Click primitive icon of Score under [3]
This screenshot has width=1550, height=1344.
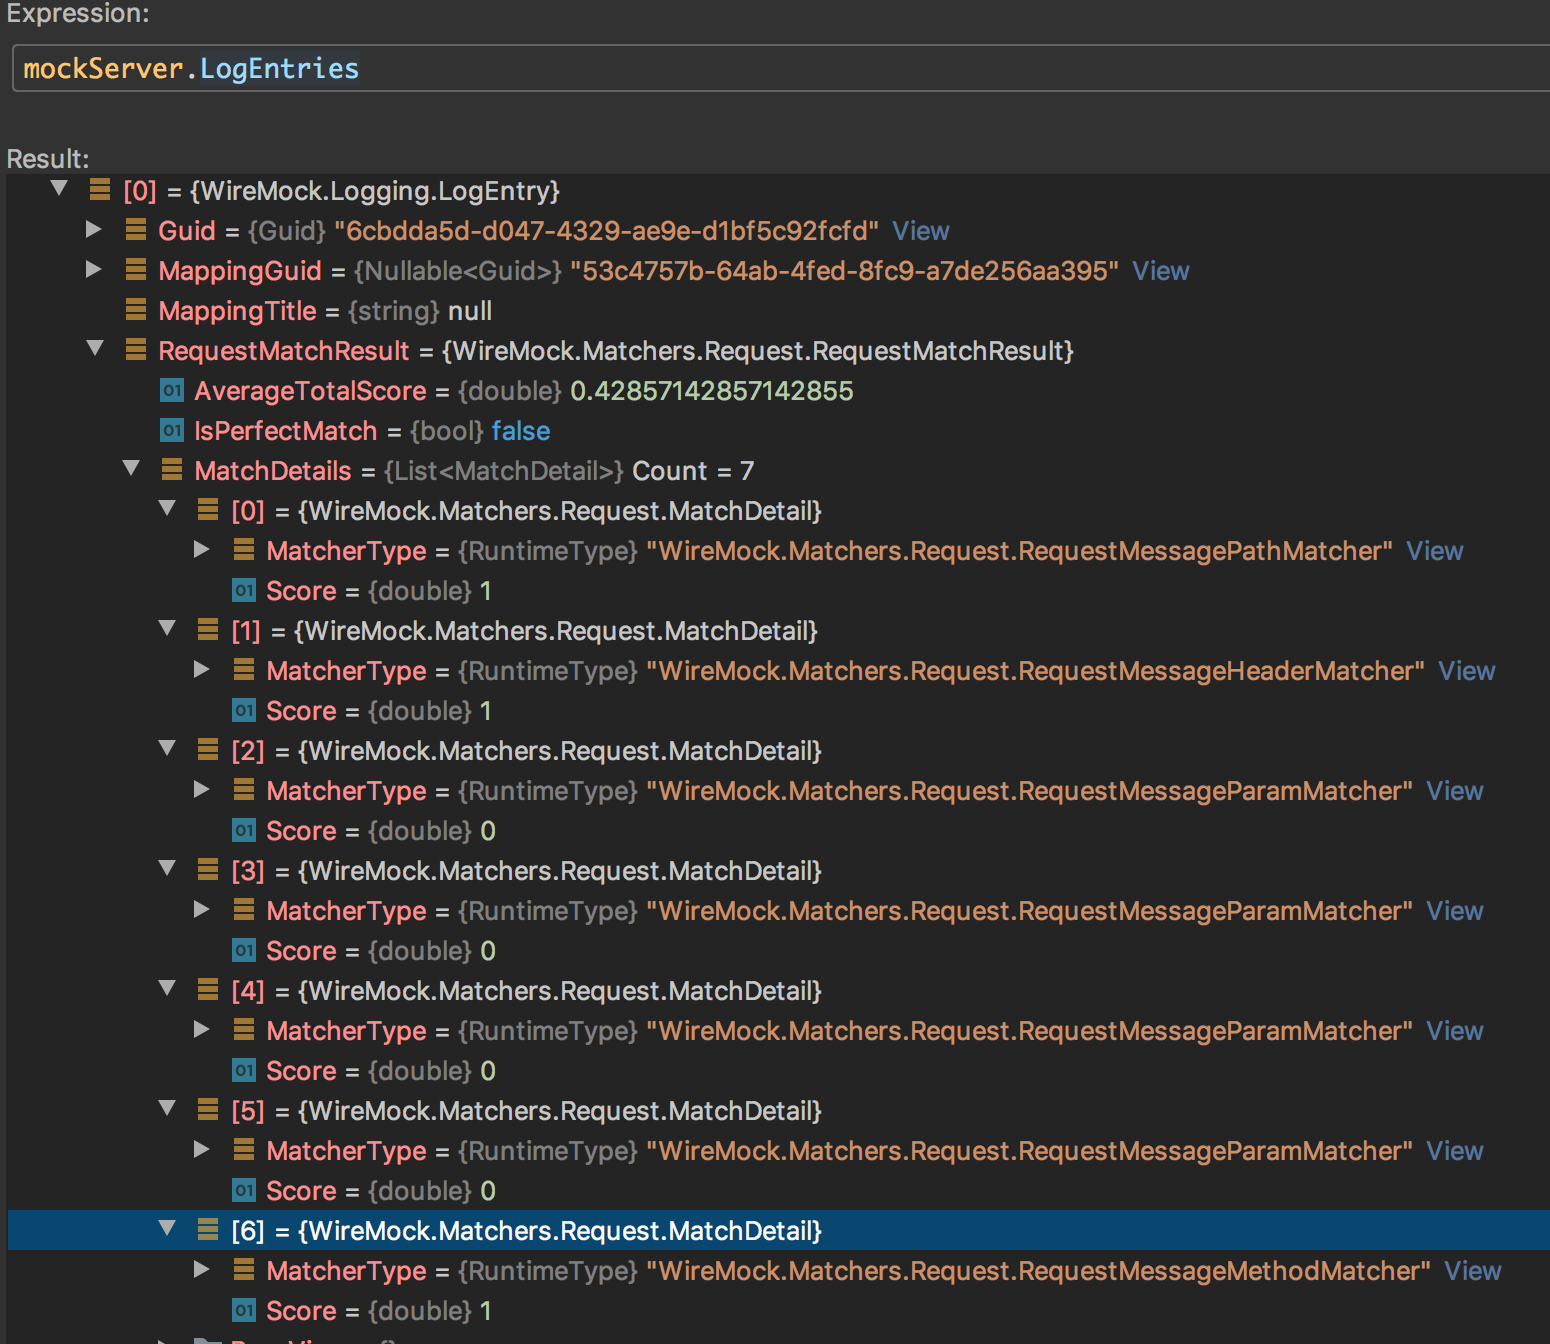244,950
